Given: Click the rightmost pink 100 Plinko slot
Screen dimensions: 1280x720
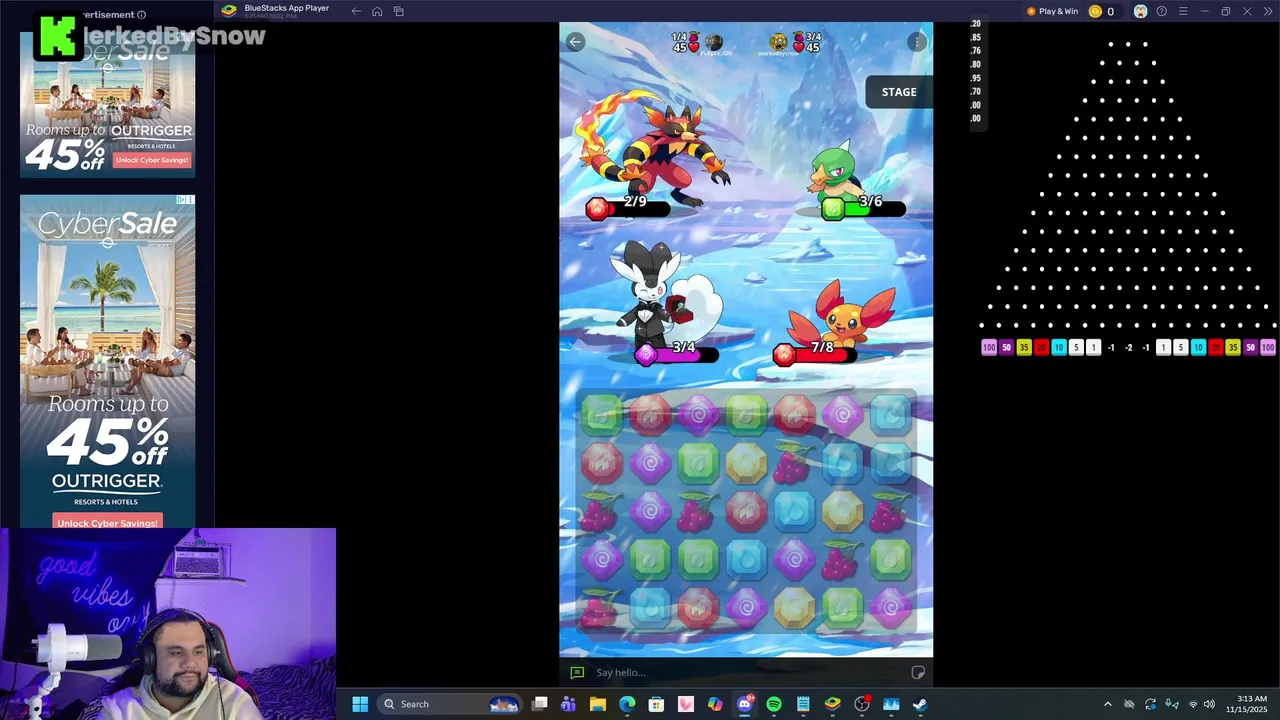Looking at the screenshot, I should pos(1268,347).
